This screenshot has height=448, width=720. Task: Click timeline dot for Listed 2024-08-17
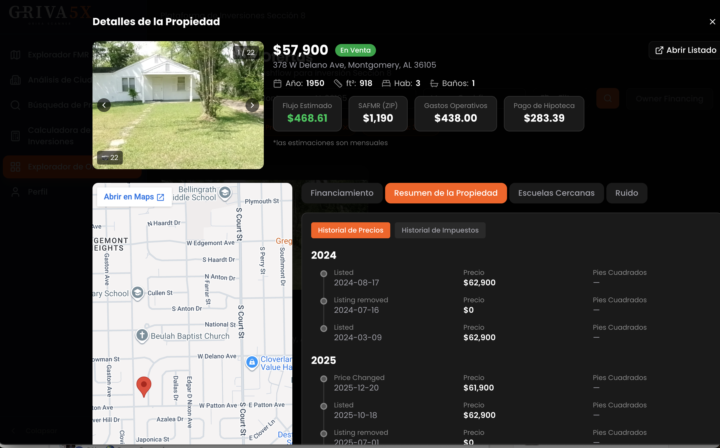coord(324,274)
